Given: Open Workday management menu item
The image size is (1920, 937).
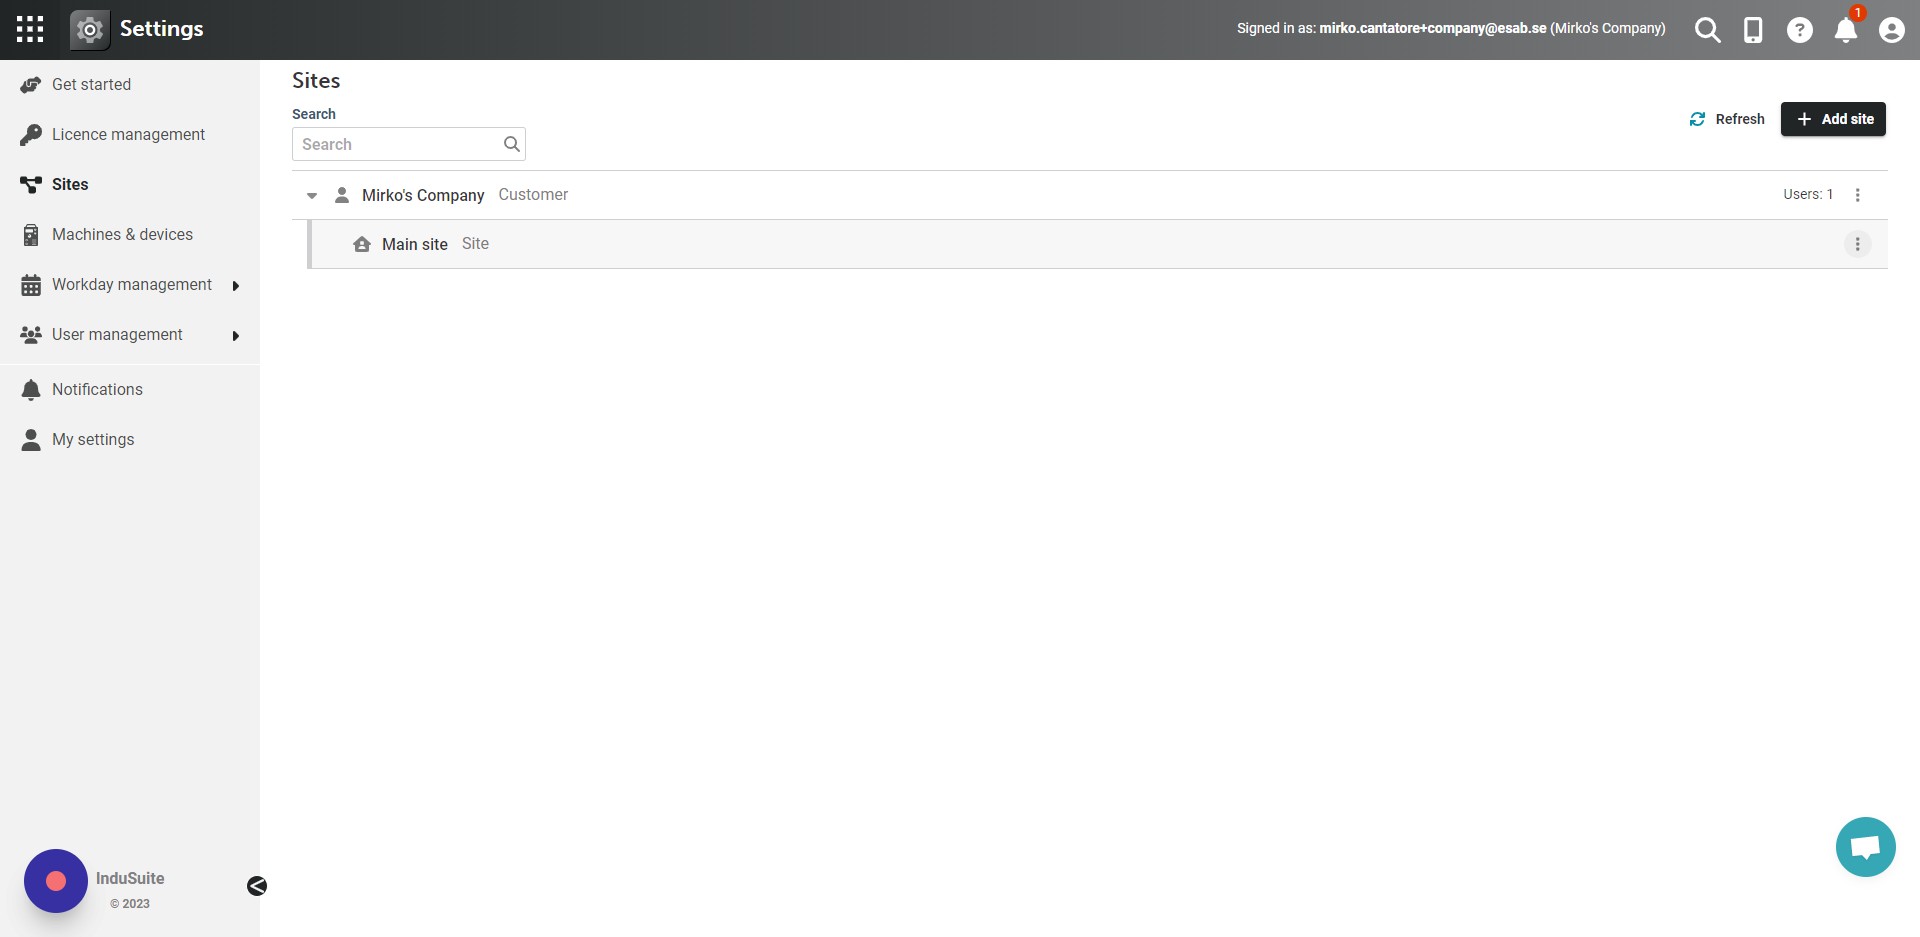Looking at the screenshot, I should pos(130,285).
